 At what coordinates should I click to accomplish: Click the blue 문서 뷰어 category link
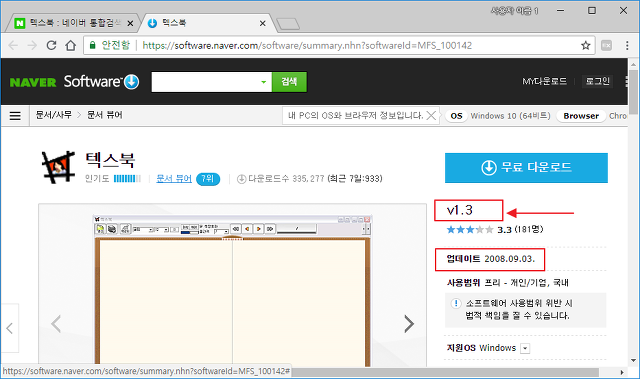click(174, 179)
